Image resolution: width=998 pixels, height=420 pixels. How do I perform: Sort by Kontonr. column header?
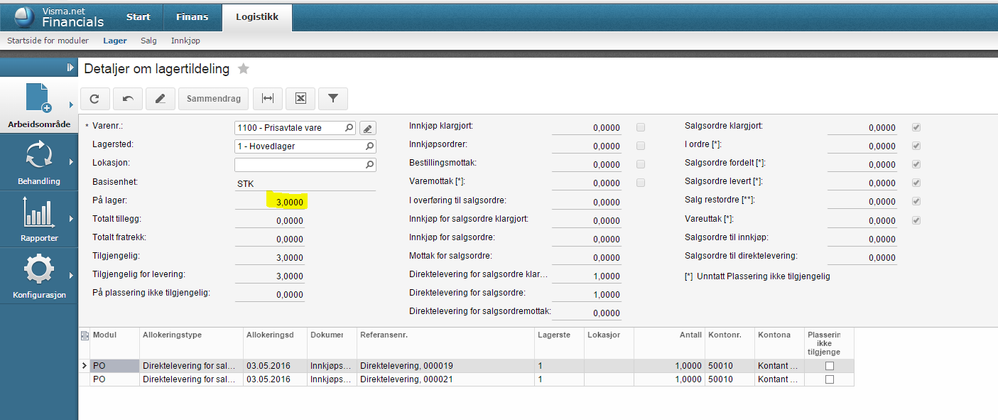pyautogui.click(x=729, y=343)
